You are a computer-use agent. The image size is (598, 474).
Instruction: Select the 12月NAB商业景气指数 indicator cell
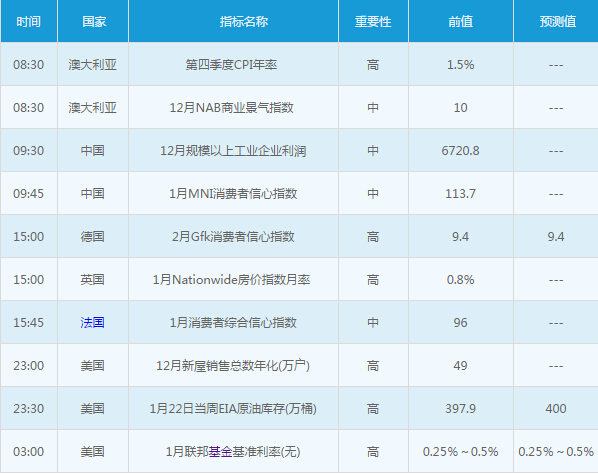233,108
